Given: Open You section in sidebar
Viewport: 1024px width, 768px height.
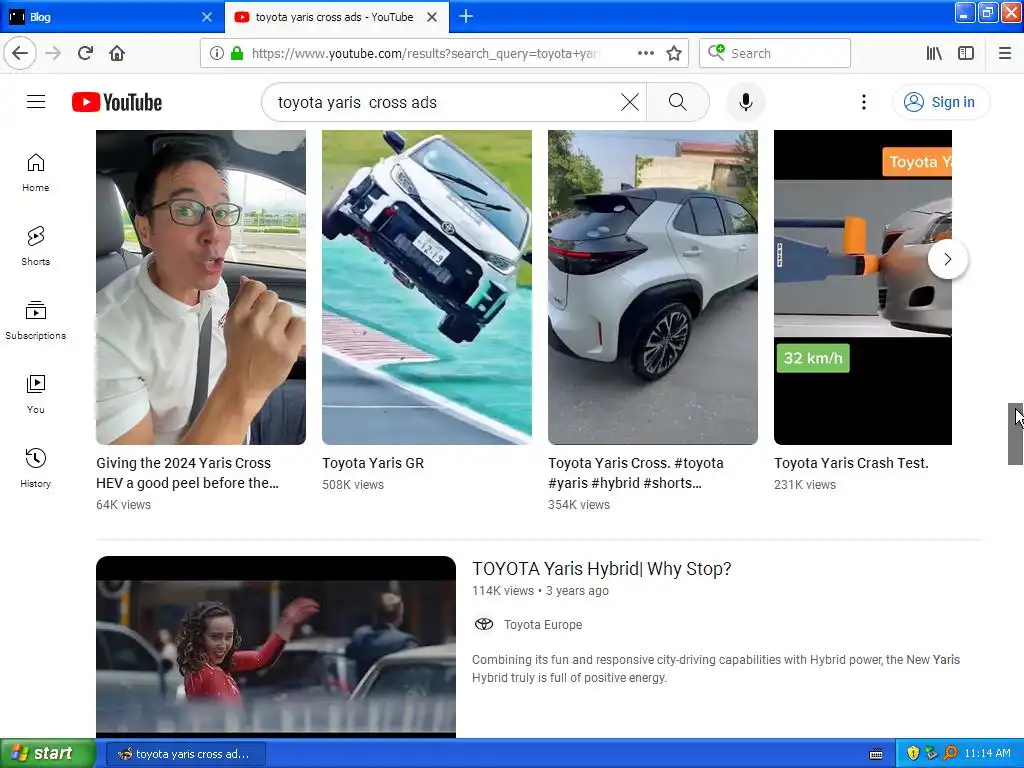Looking at the screenshot, I should 36,394.
